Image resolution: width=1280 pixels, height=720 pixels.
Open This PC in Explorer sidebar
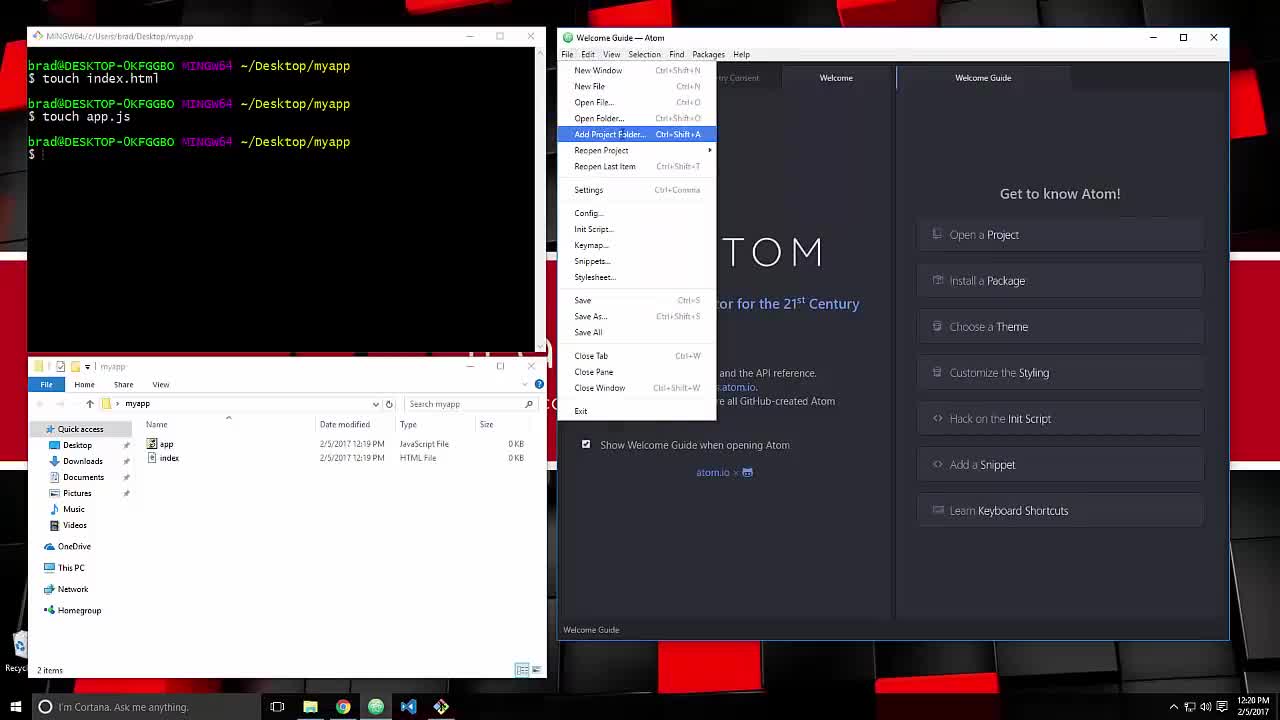pyautogui.click(x=71, y=568)
